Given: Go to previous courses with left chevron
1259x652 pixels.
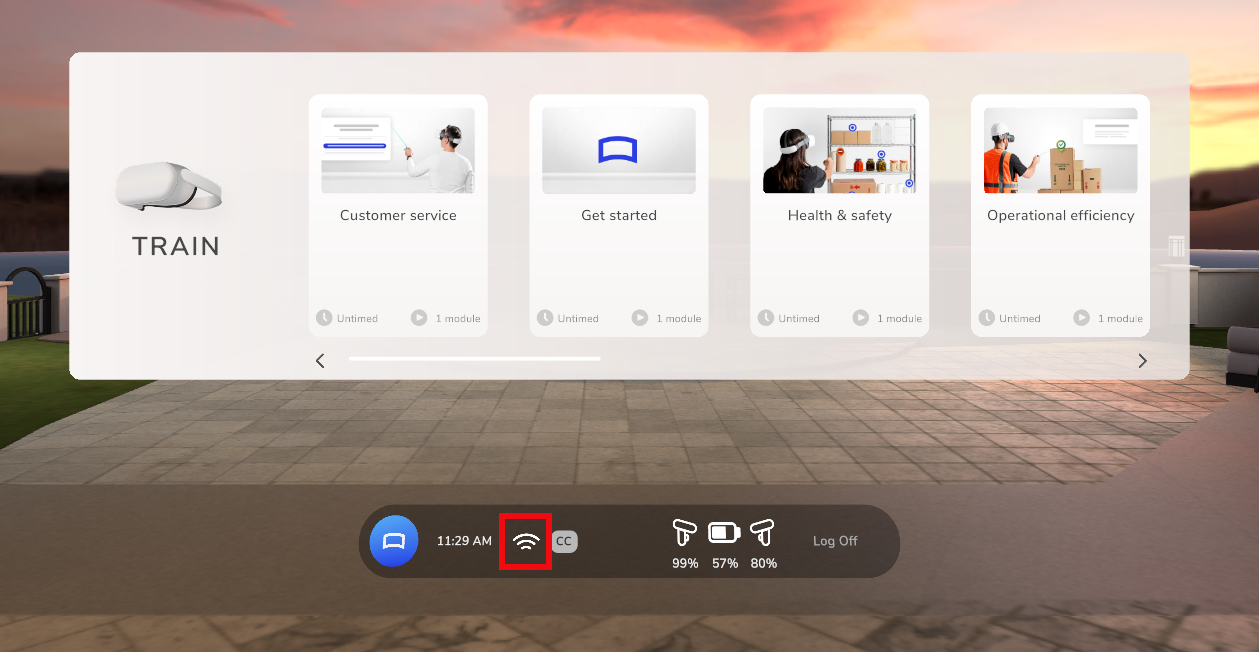Looking at the screenshot, I should click(320, 361).
